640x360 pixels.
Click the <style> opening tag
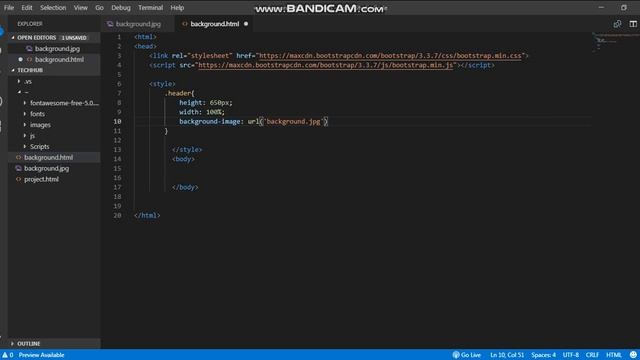coord(162,84)
